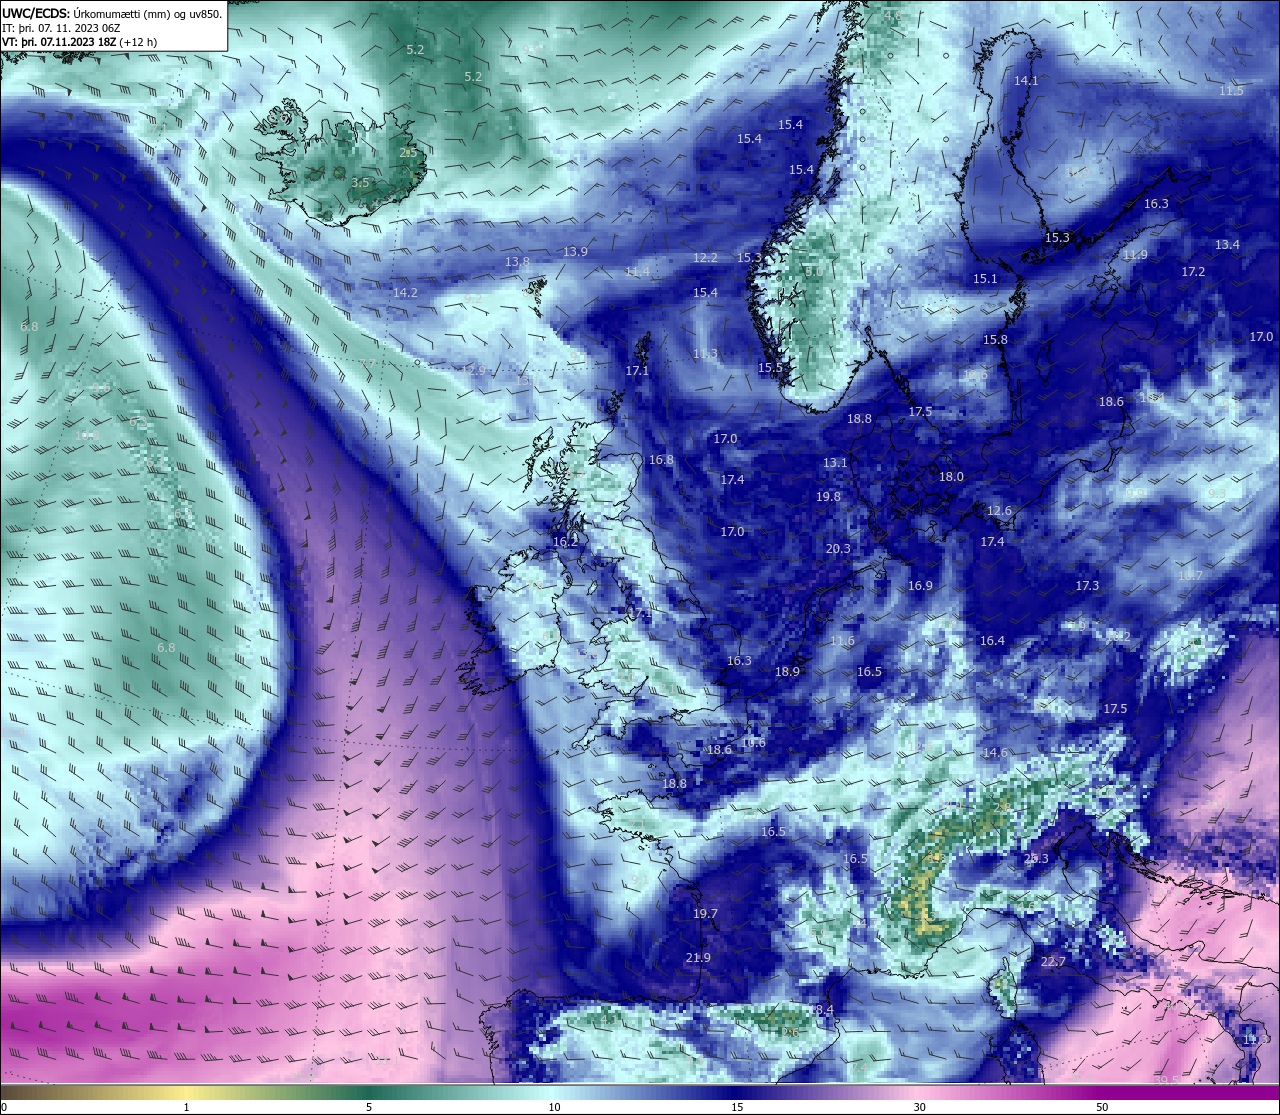This screenshot has width=1280, height=1115.
Task: Click the 14.1 value over Finland
Action: [x=1026, y=80]
